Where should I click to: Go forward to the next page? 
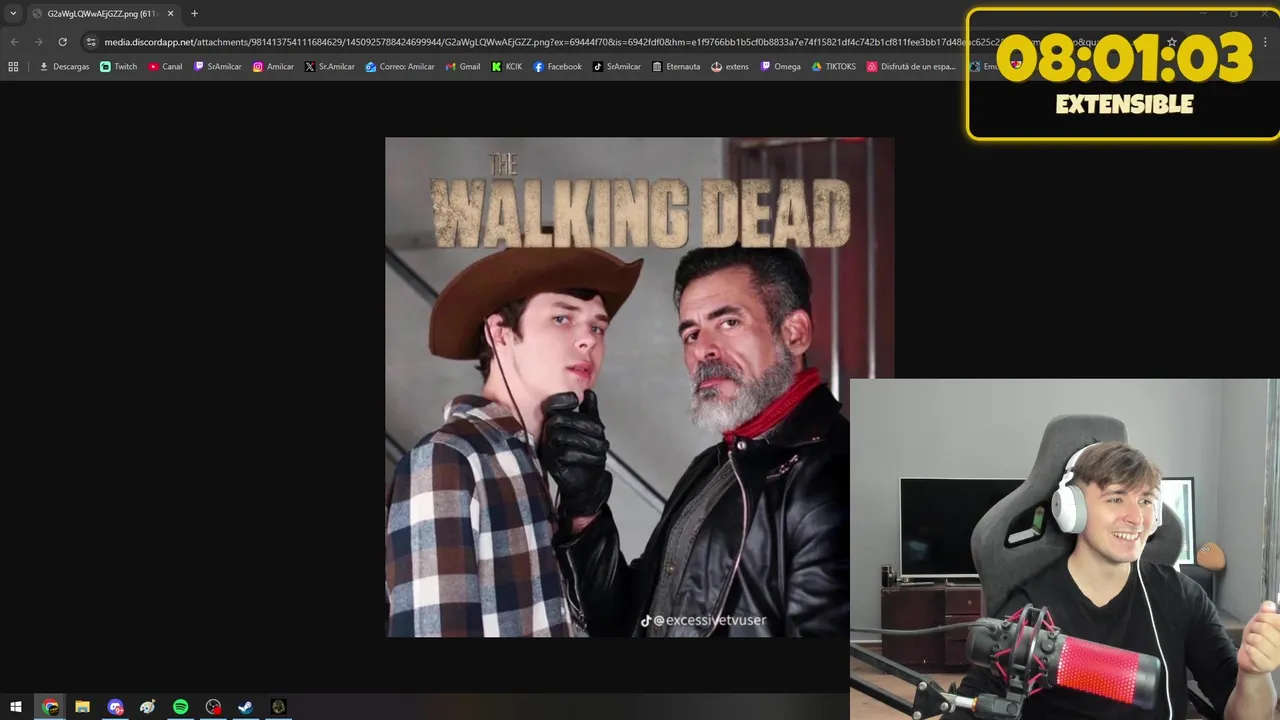click(38, 42)
